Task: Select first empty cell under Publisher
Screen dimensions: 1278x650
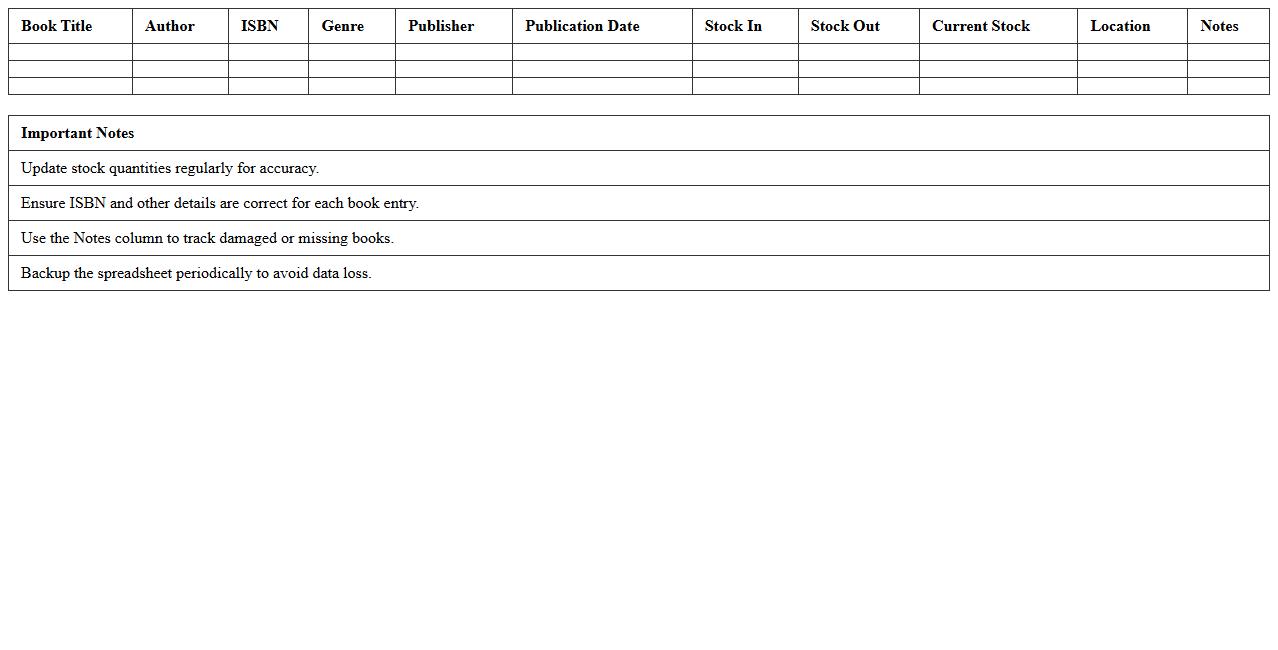Action: (x=453, y=52)
